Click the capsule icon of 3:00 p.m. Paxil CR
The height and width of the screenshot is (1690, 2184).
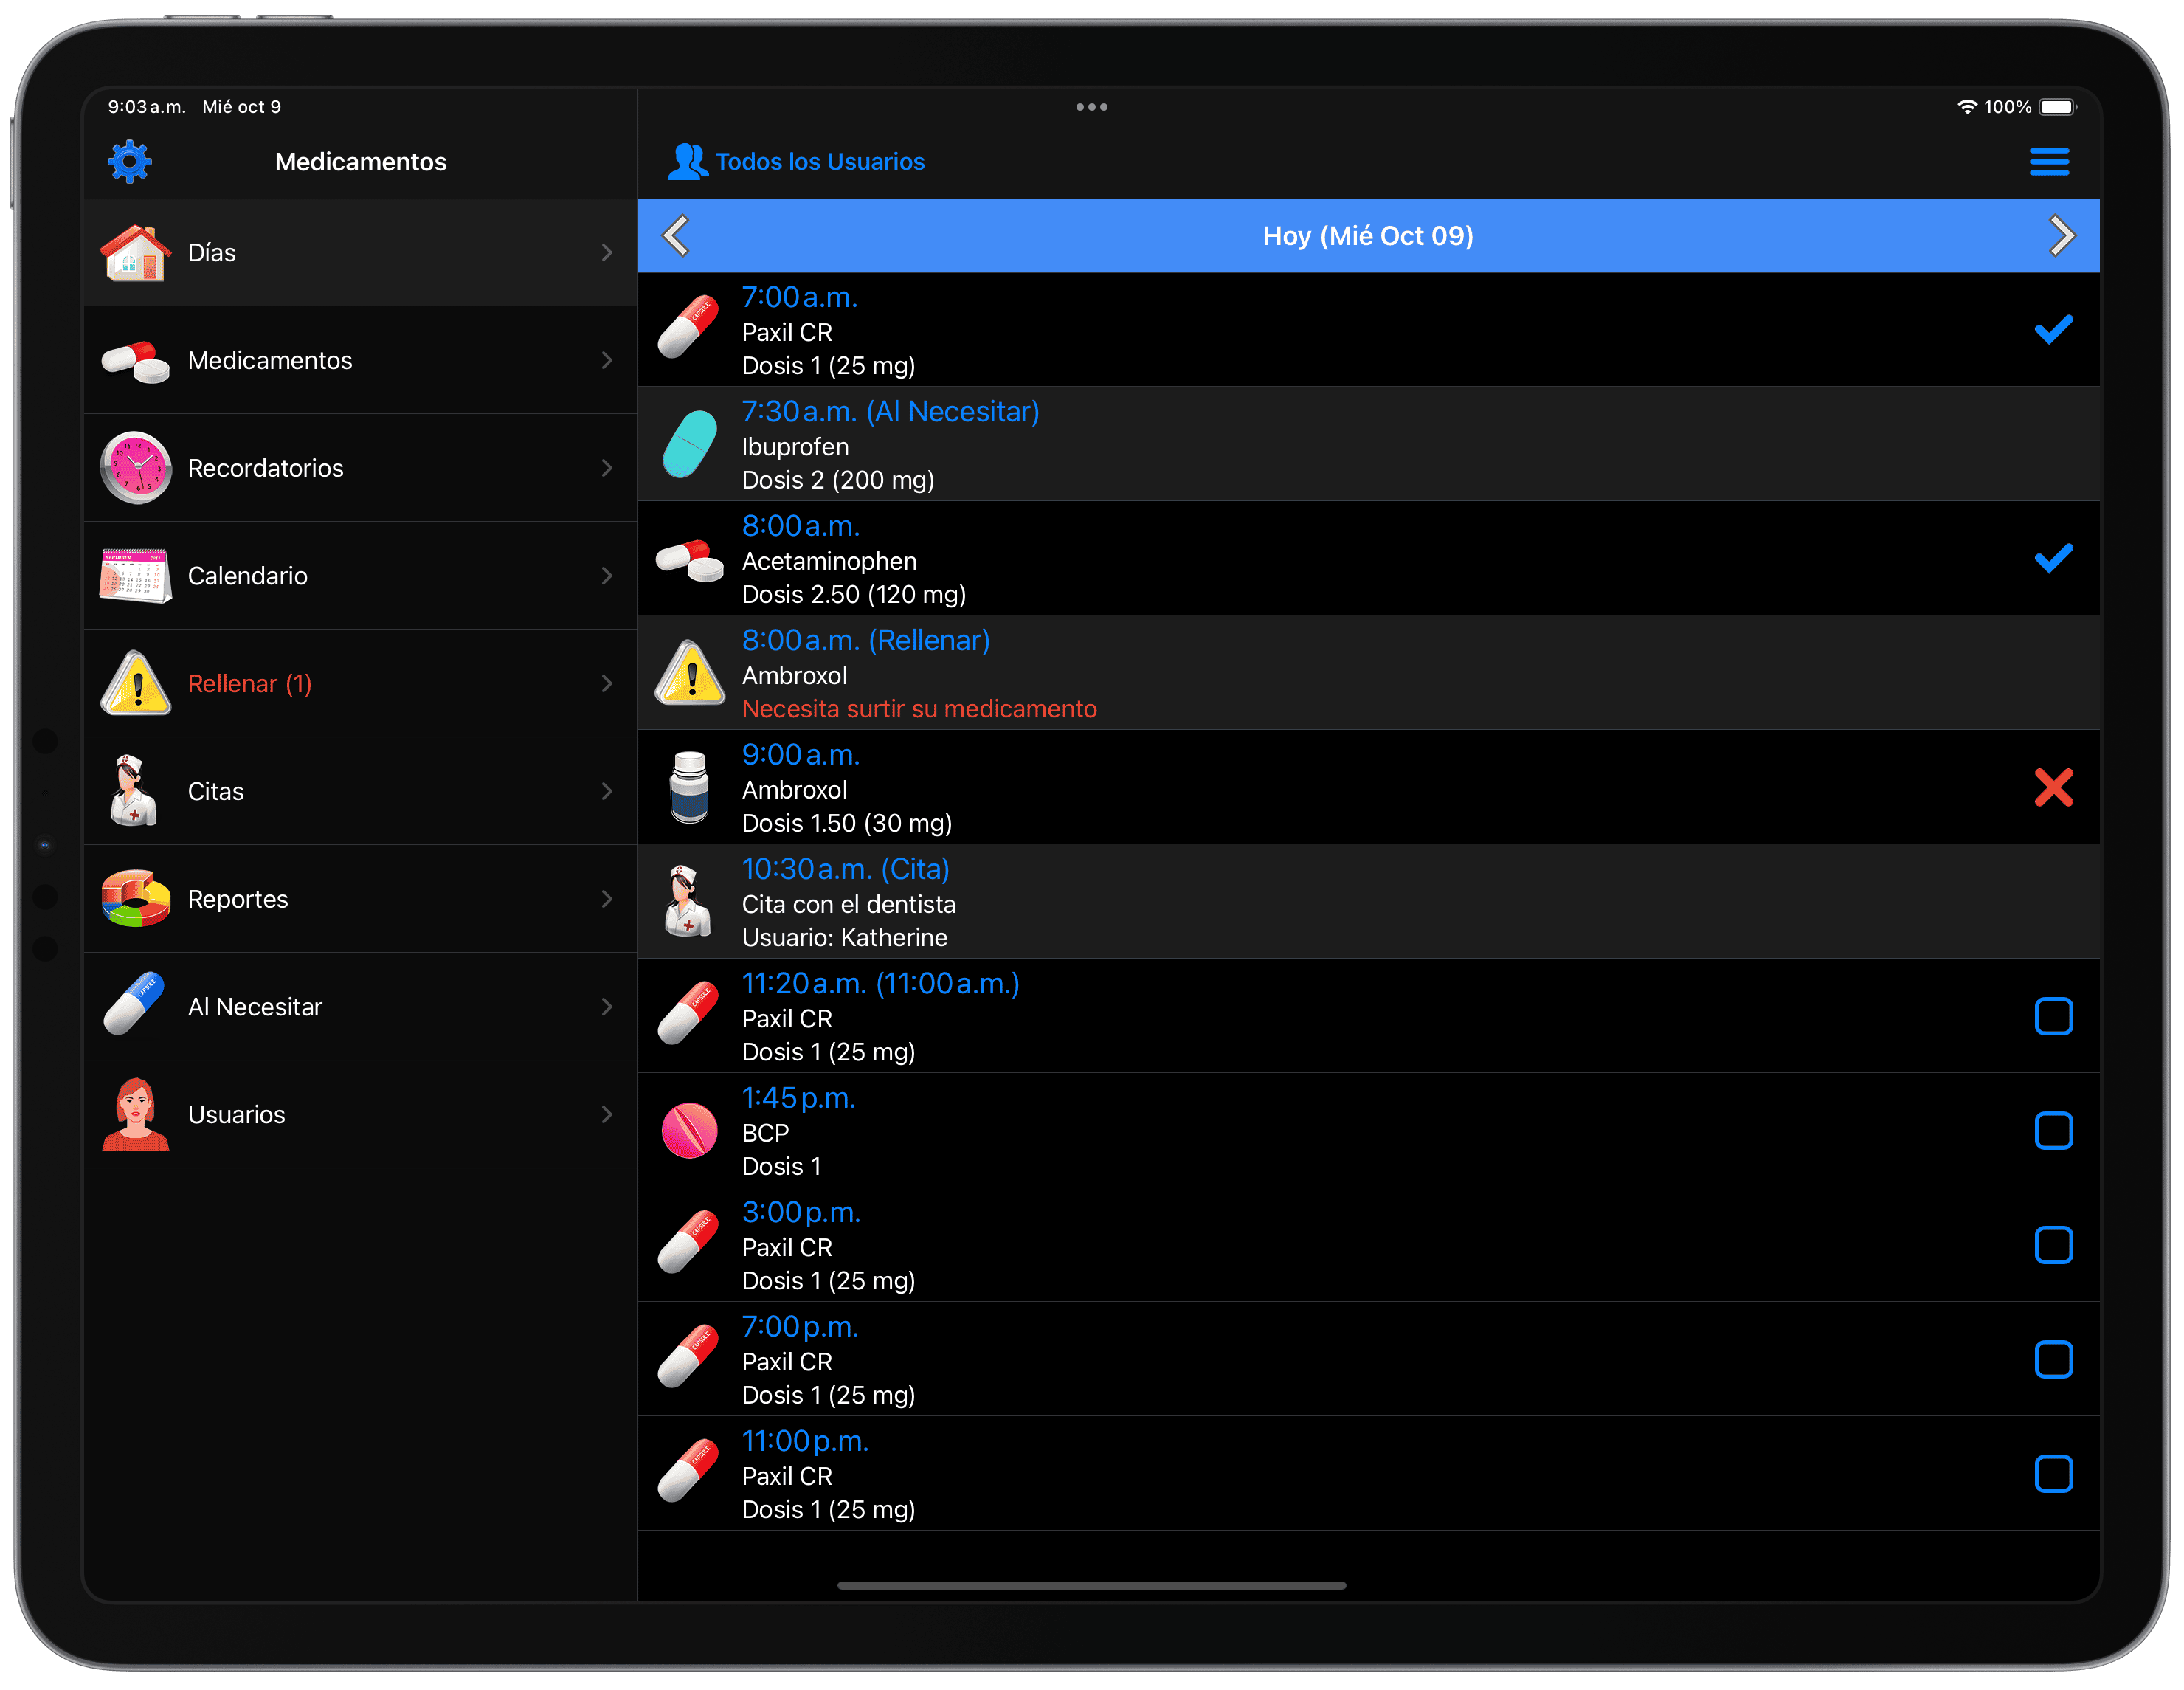689,1242
